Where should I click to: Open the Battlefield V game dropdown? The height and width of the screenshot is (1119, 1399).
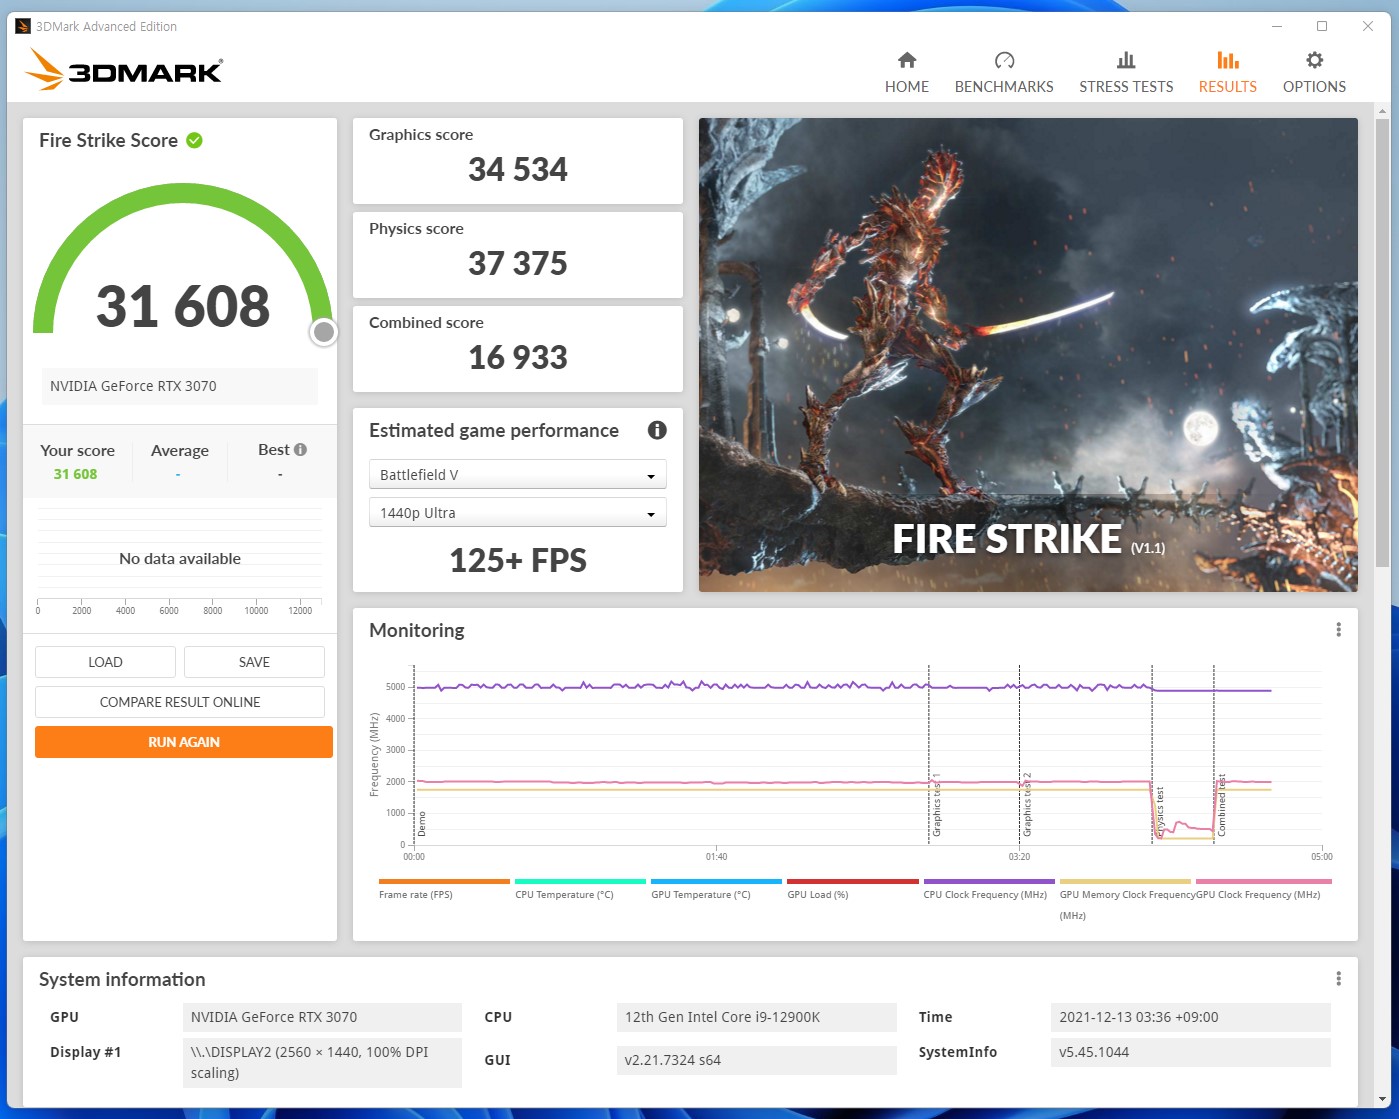[518, 475]
